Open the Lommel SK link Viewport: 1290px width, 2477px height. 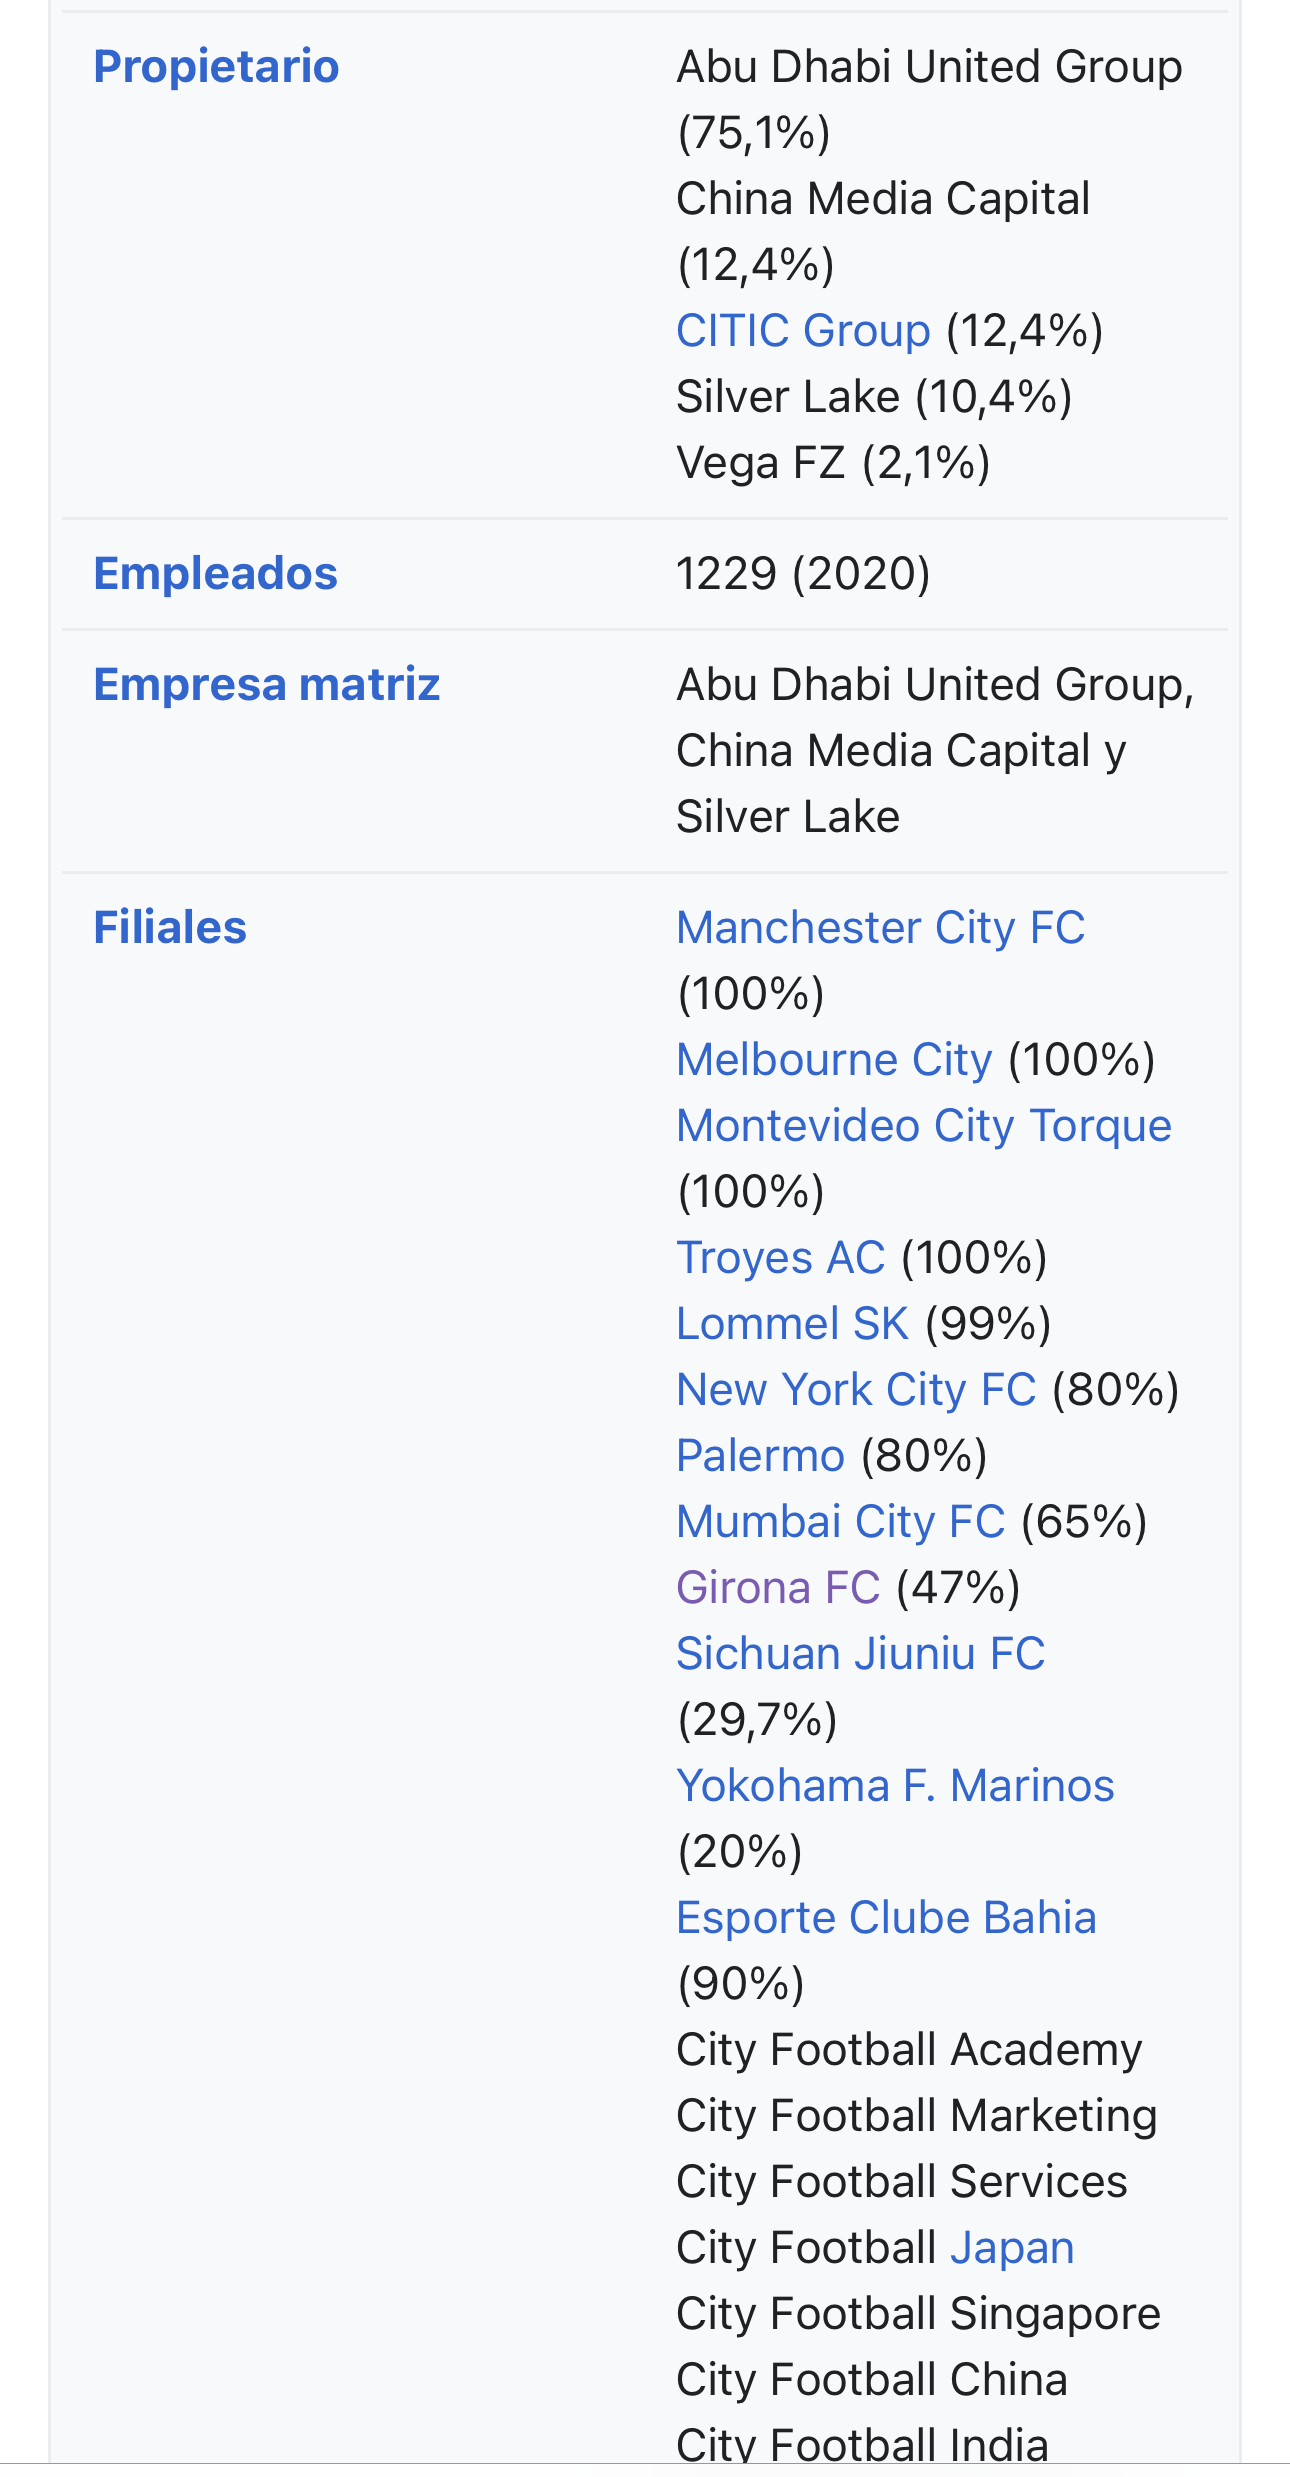[793, 1324]
